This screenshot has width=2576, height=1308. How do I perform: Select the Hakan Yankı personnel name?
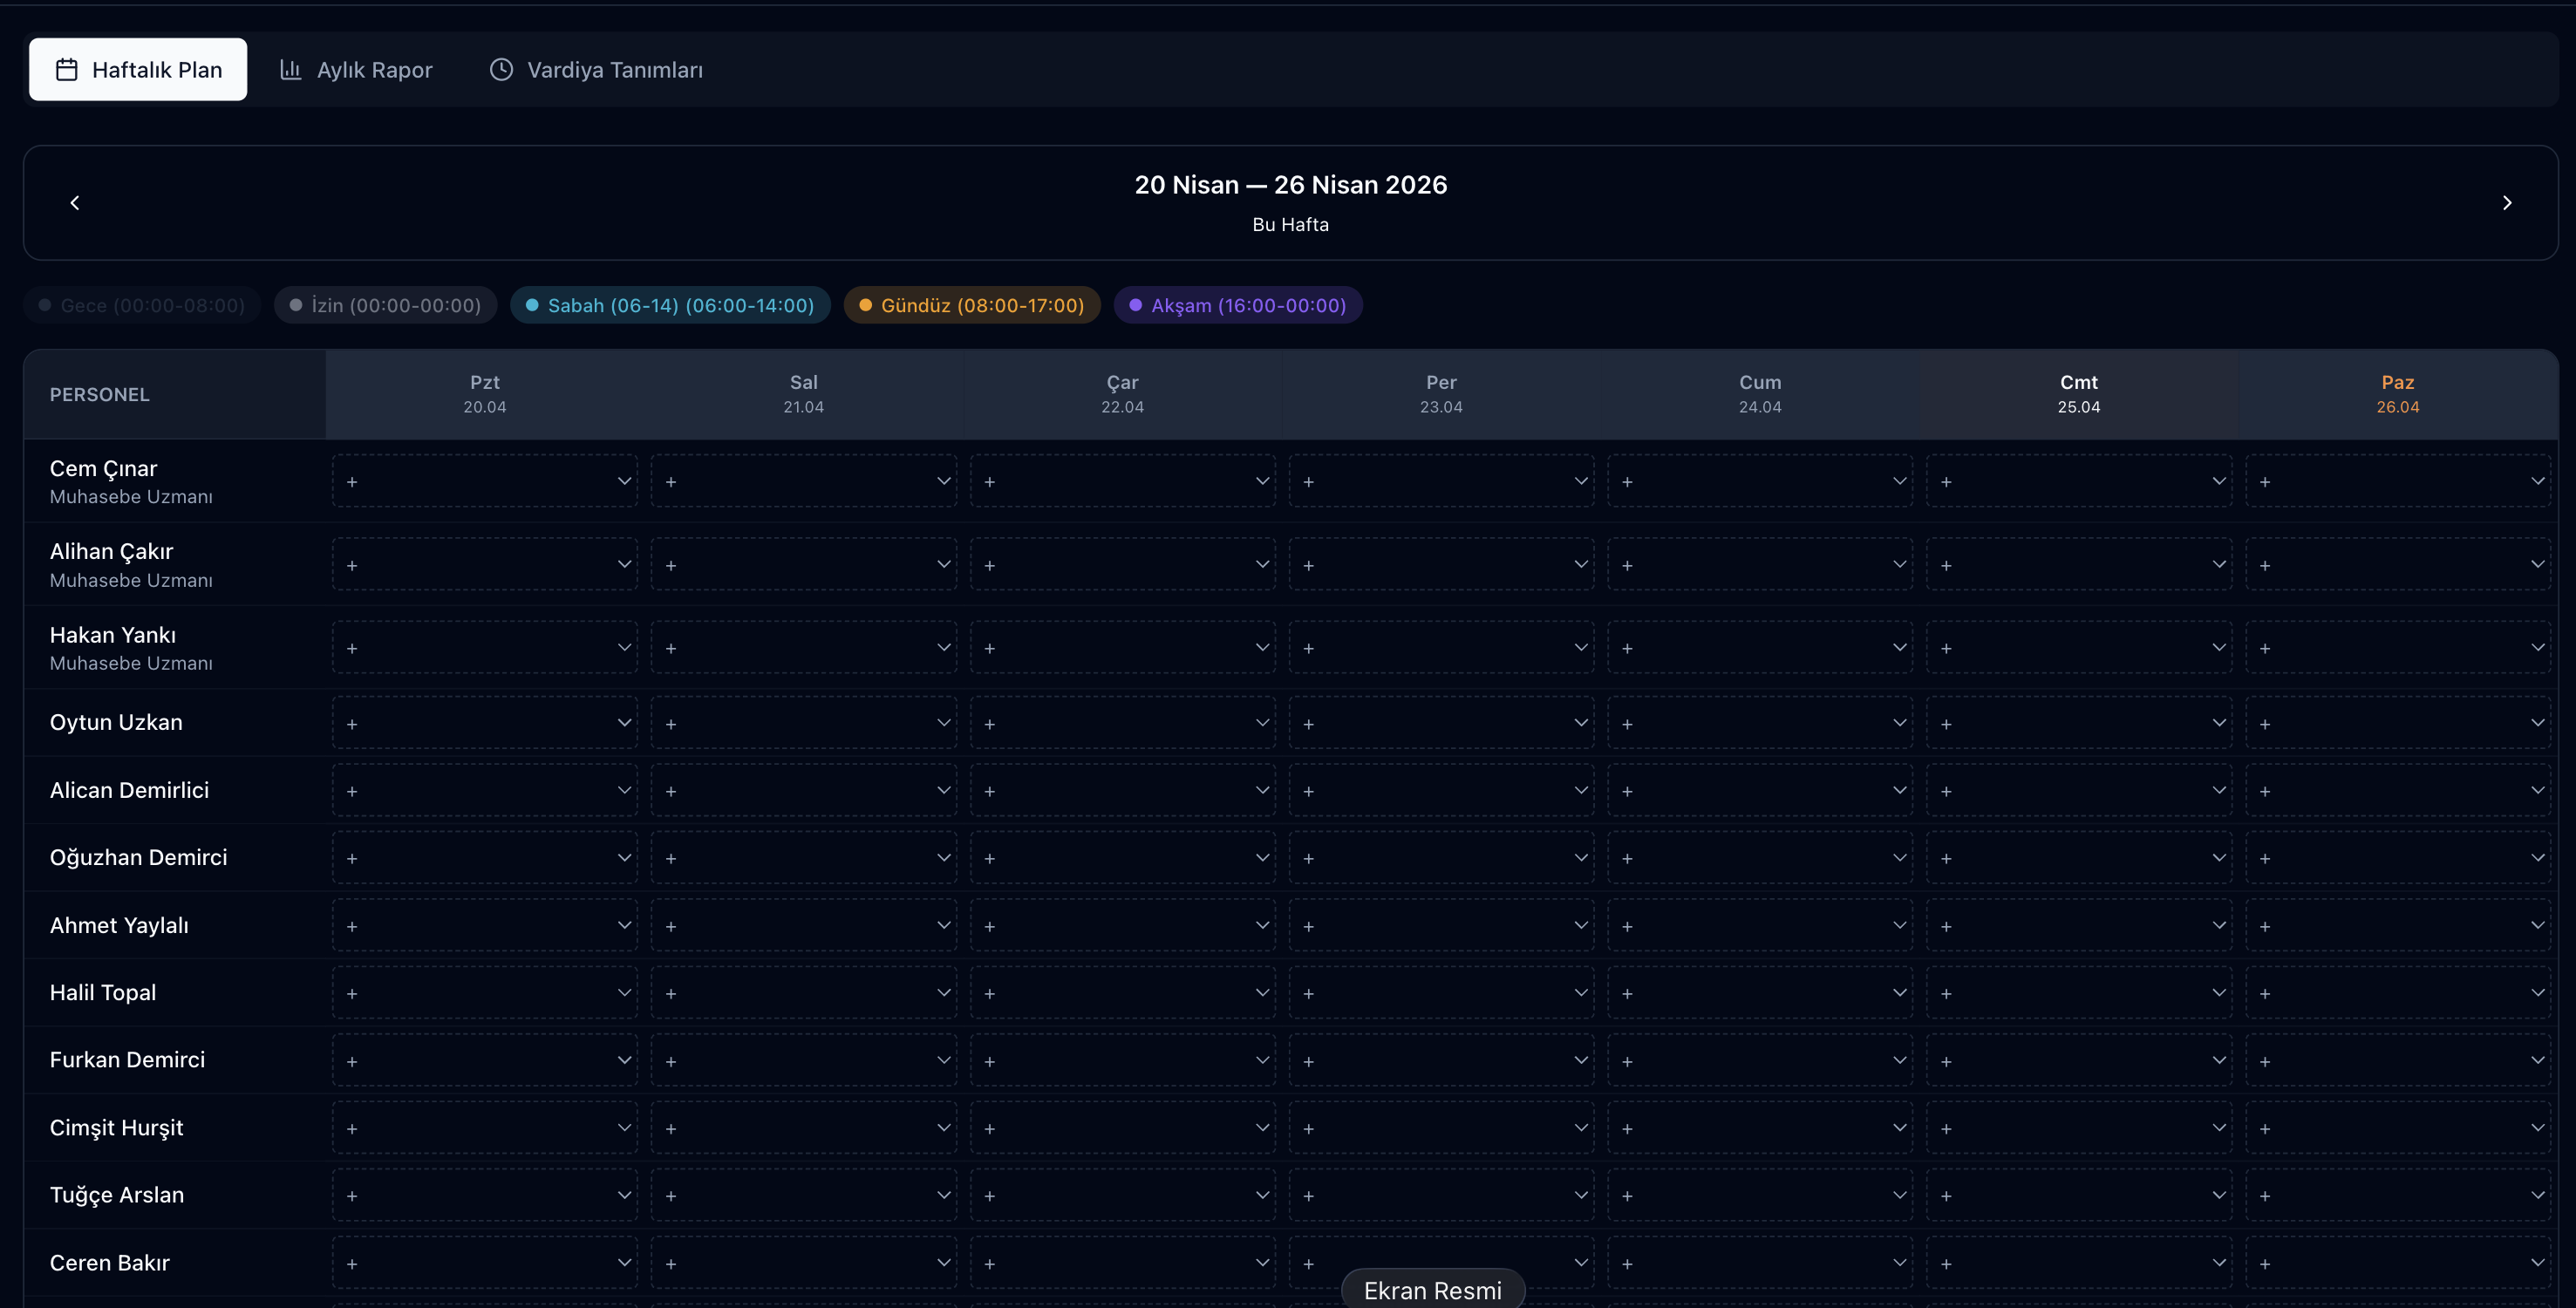click(x=113, y=635)
